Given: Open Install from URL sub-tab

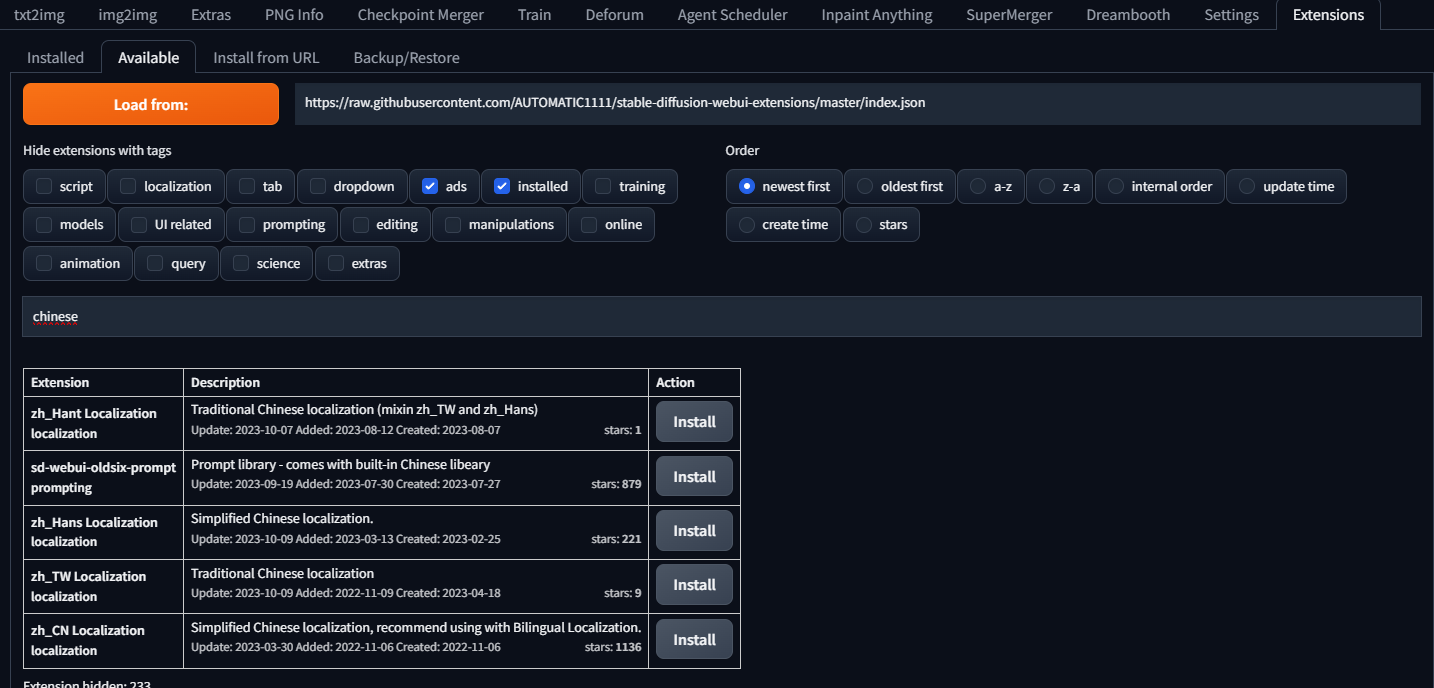Looking at the screenshot, I should click(x=266, y=57).
